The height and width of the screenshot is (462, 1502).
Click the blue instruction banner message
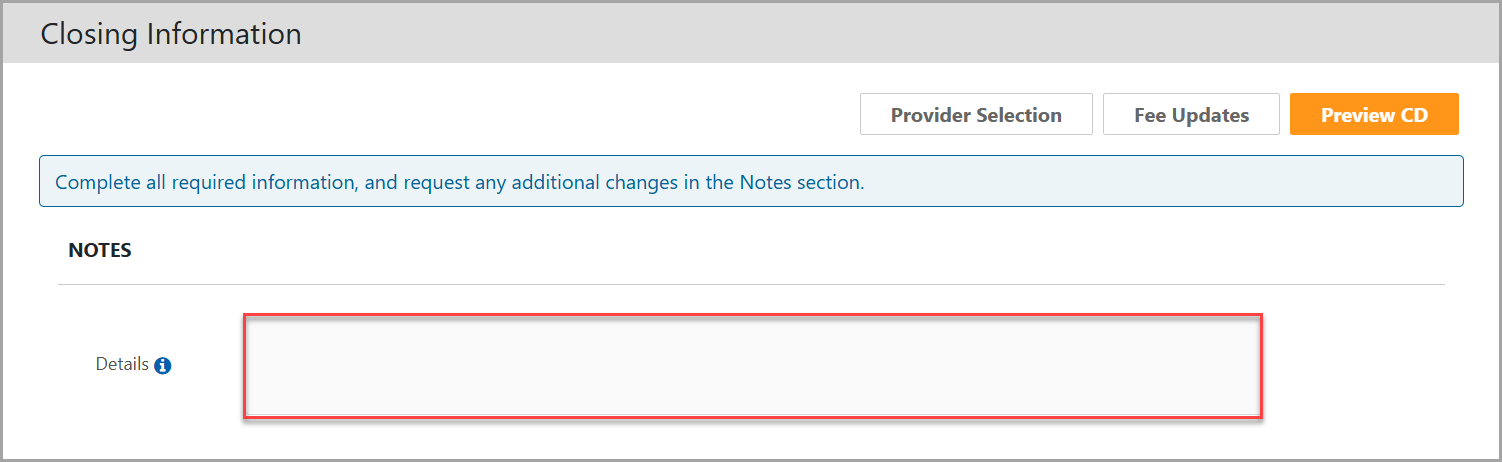pos(459,182)
